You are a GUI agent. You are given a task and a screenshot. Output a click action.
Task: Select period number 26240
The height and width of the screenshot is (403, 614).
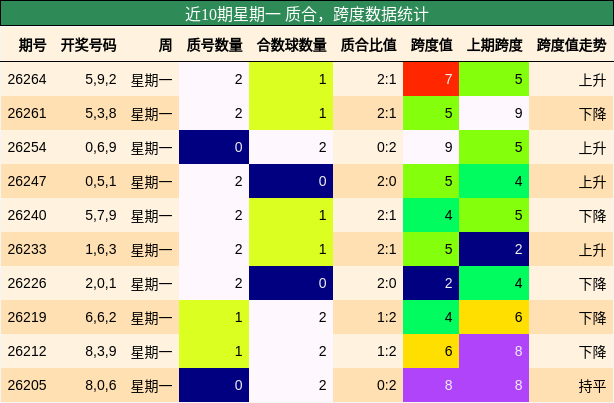[x=27, y=215]
